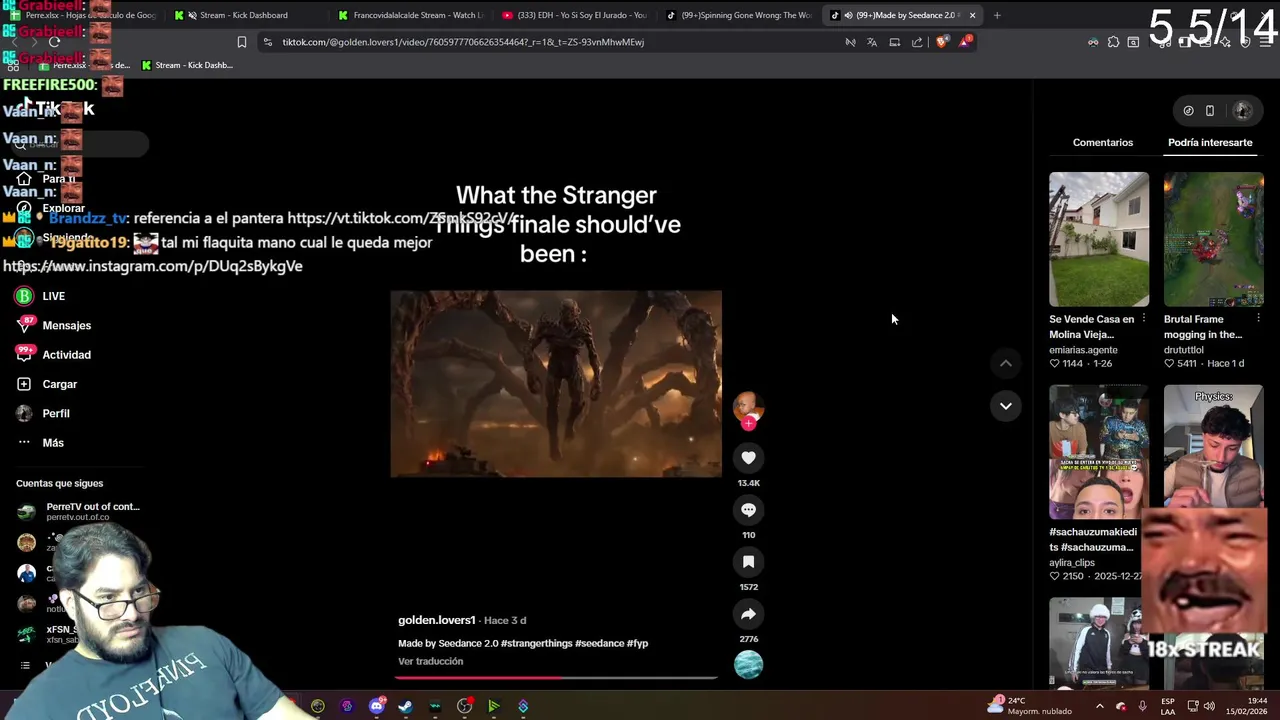Open the translate page icon in address bar
Screen dimensions: 1280x720
click(x=872, y=42)
